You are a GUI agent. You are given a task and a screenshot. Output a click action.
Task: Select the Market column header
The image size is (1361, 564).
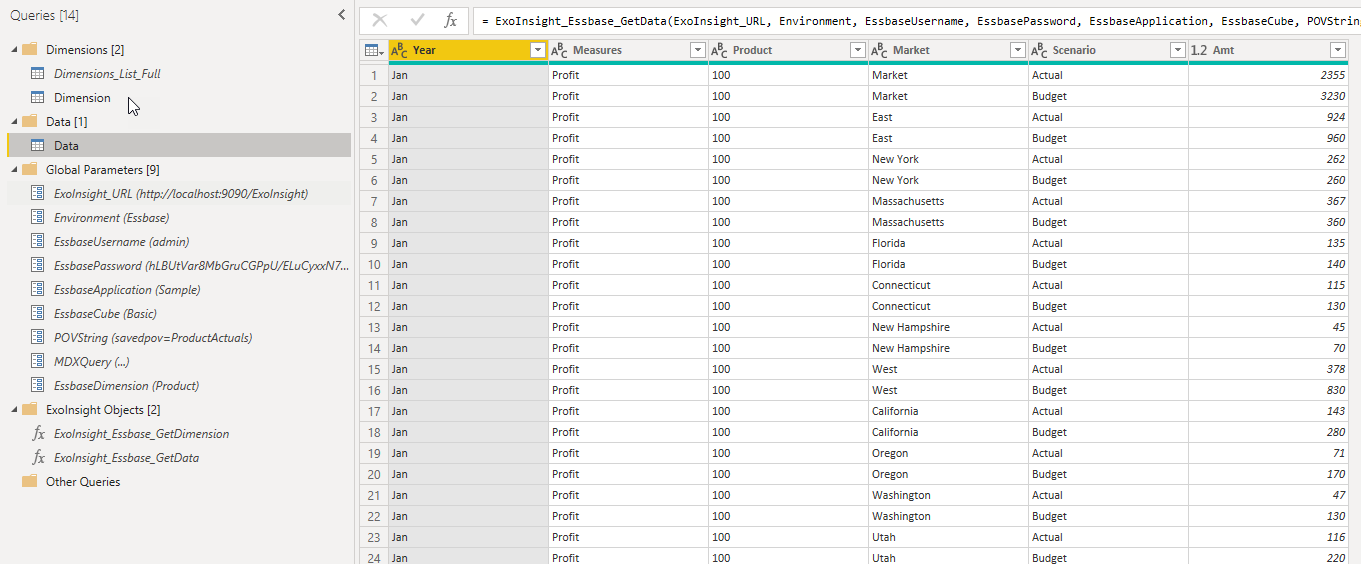pyautogui.click(x=948, y=50)
